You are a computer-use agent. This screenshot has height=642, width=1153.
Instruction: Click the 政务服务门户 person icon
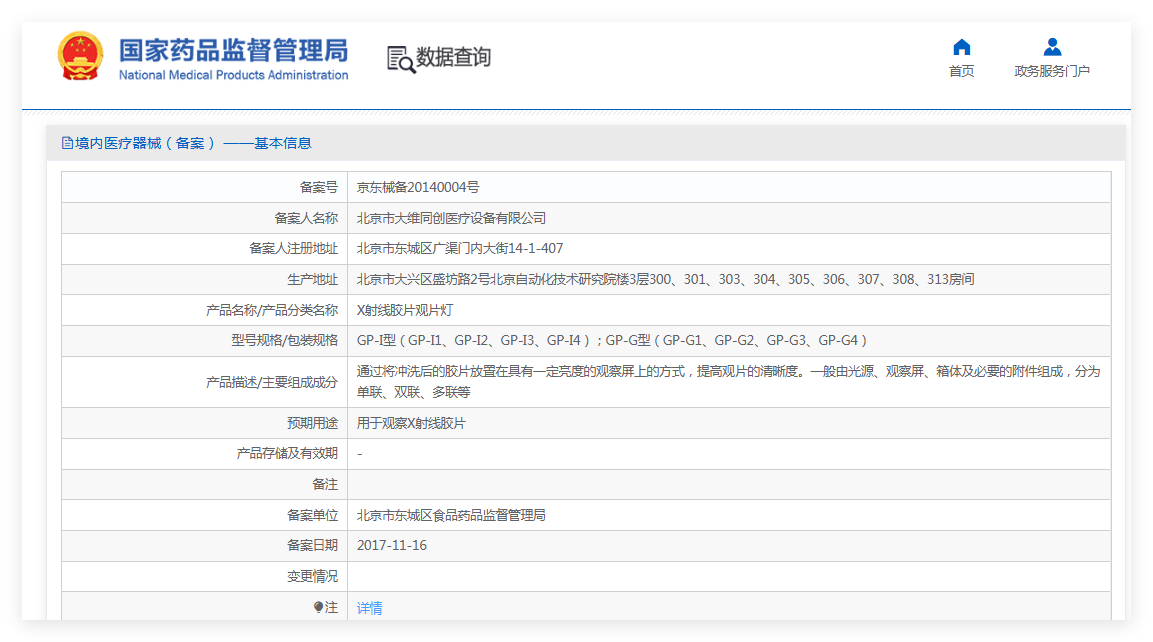pyautogui.click(x=1052, y=47)
